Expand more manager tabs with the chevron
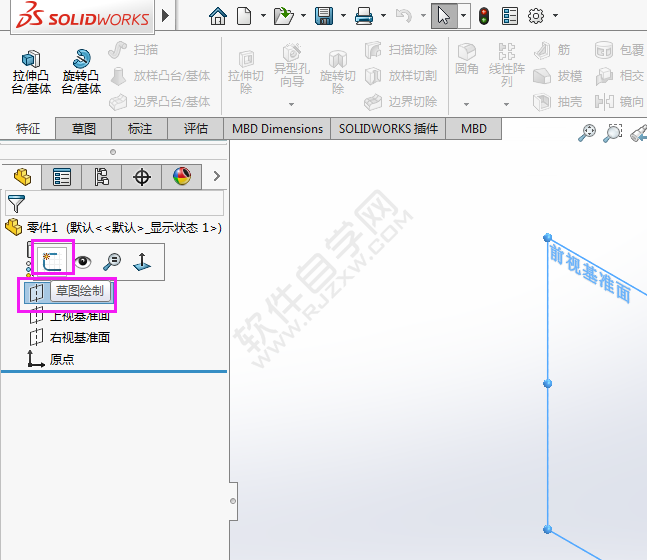Image resolution: width=647 pixels, height=560 pixels. click(x=217, y=176)
